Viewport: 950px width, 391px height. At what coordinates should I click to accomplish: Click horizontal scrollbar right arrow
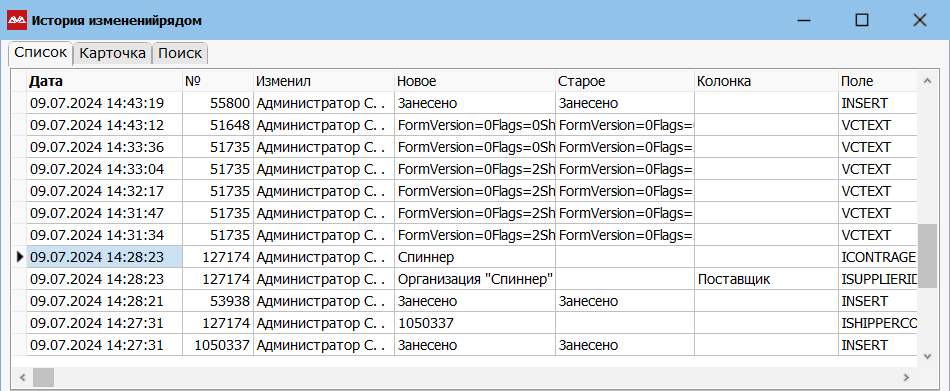(x=907, y=378)
